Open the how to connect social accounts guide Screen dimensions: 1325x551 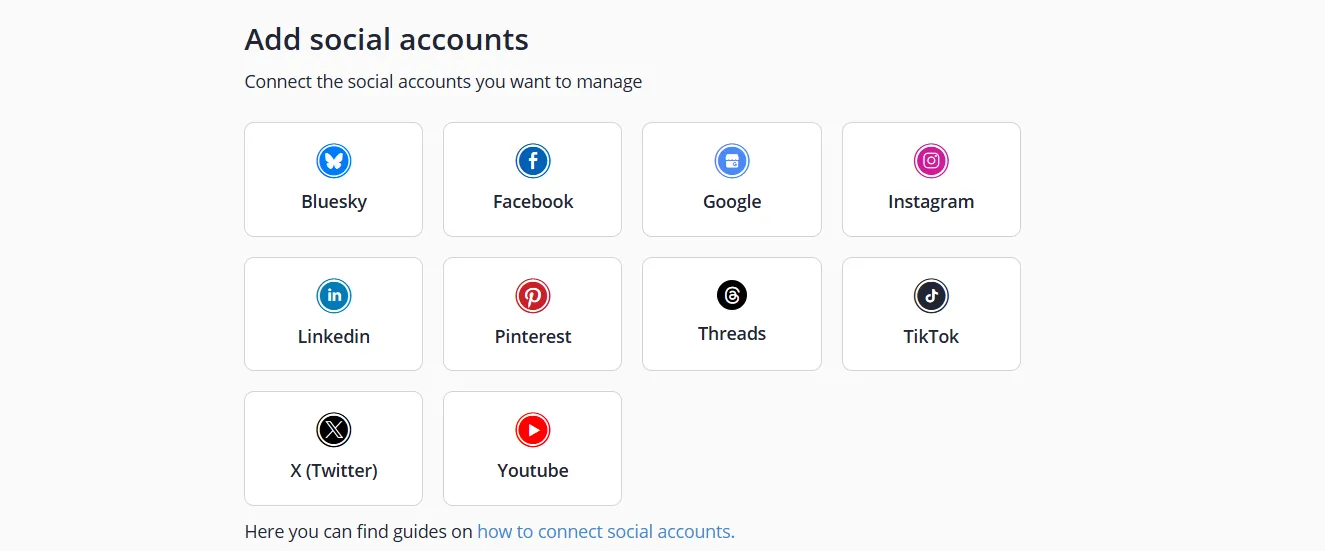605,531
